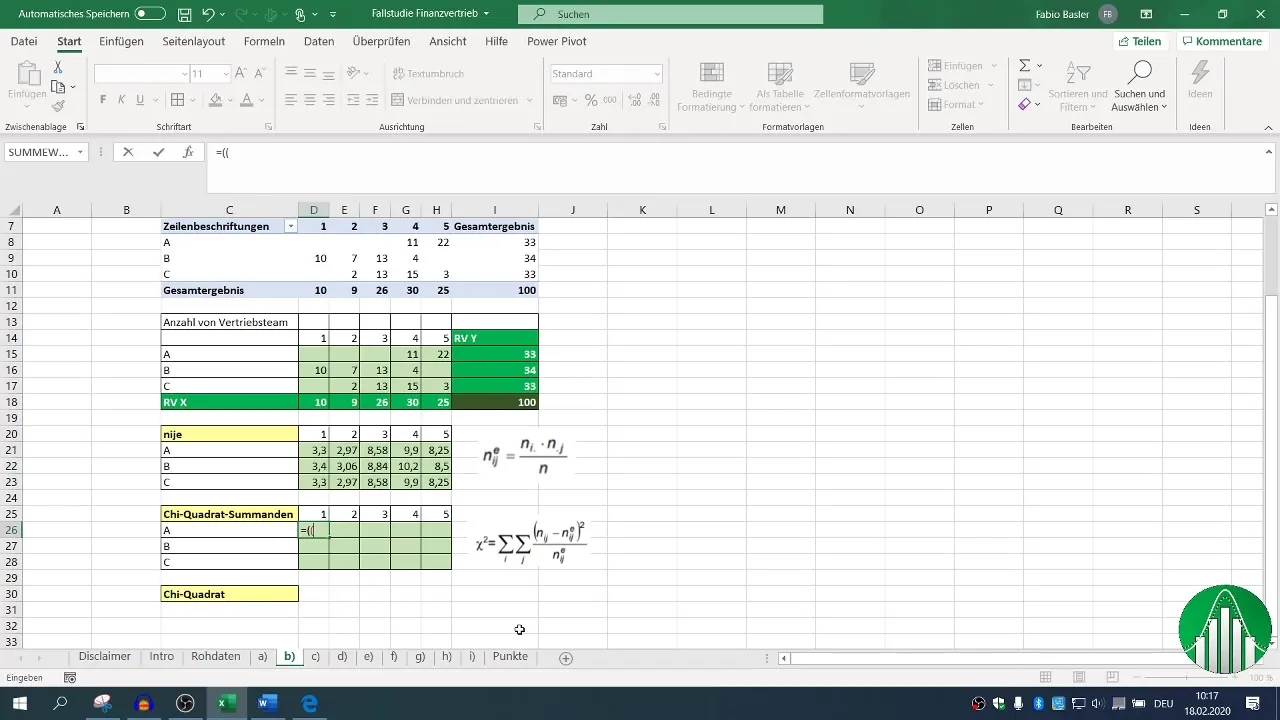Toggle the Automatisches Speichern switch
This screenshot has width=1280, height=720.
point(150,14)
